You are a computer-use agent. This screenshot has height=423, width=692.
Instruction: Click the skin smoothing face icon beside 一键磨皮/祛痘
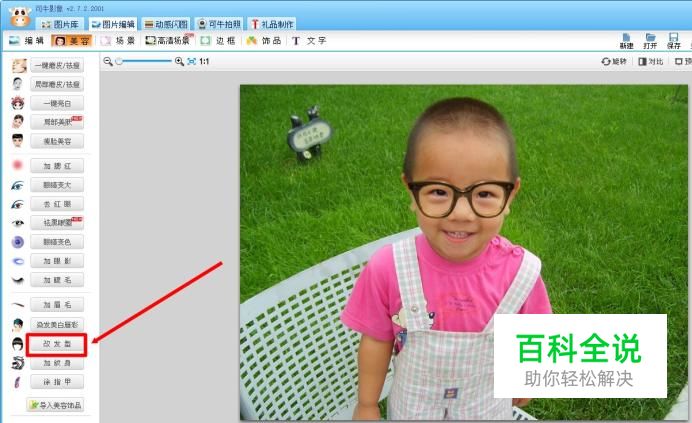coord(19,66)
